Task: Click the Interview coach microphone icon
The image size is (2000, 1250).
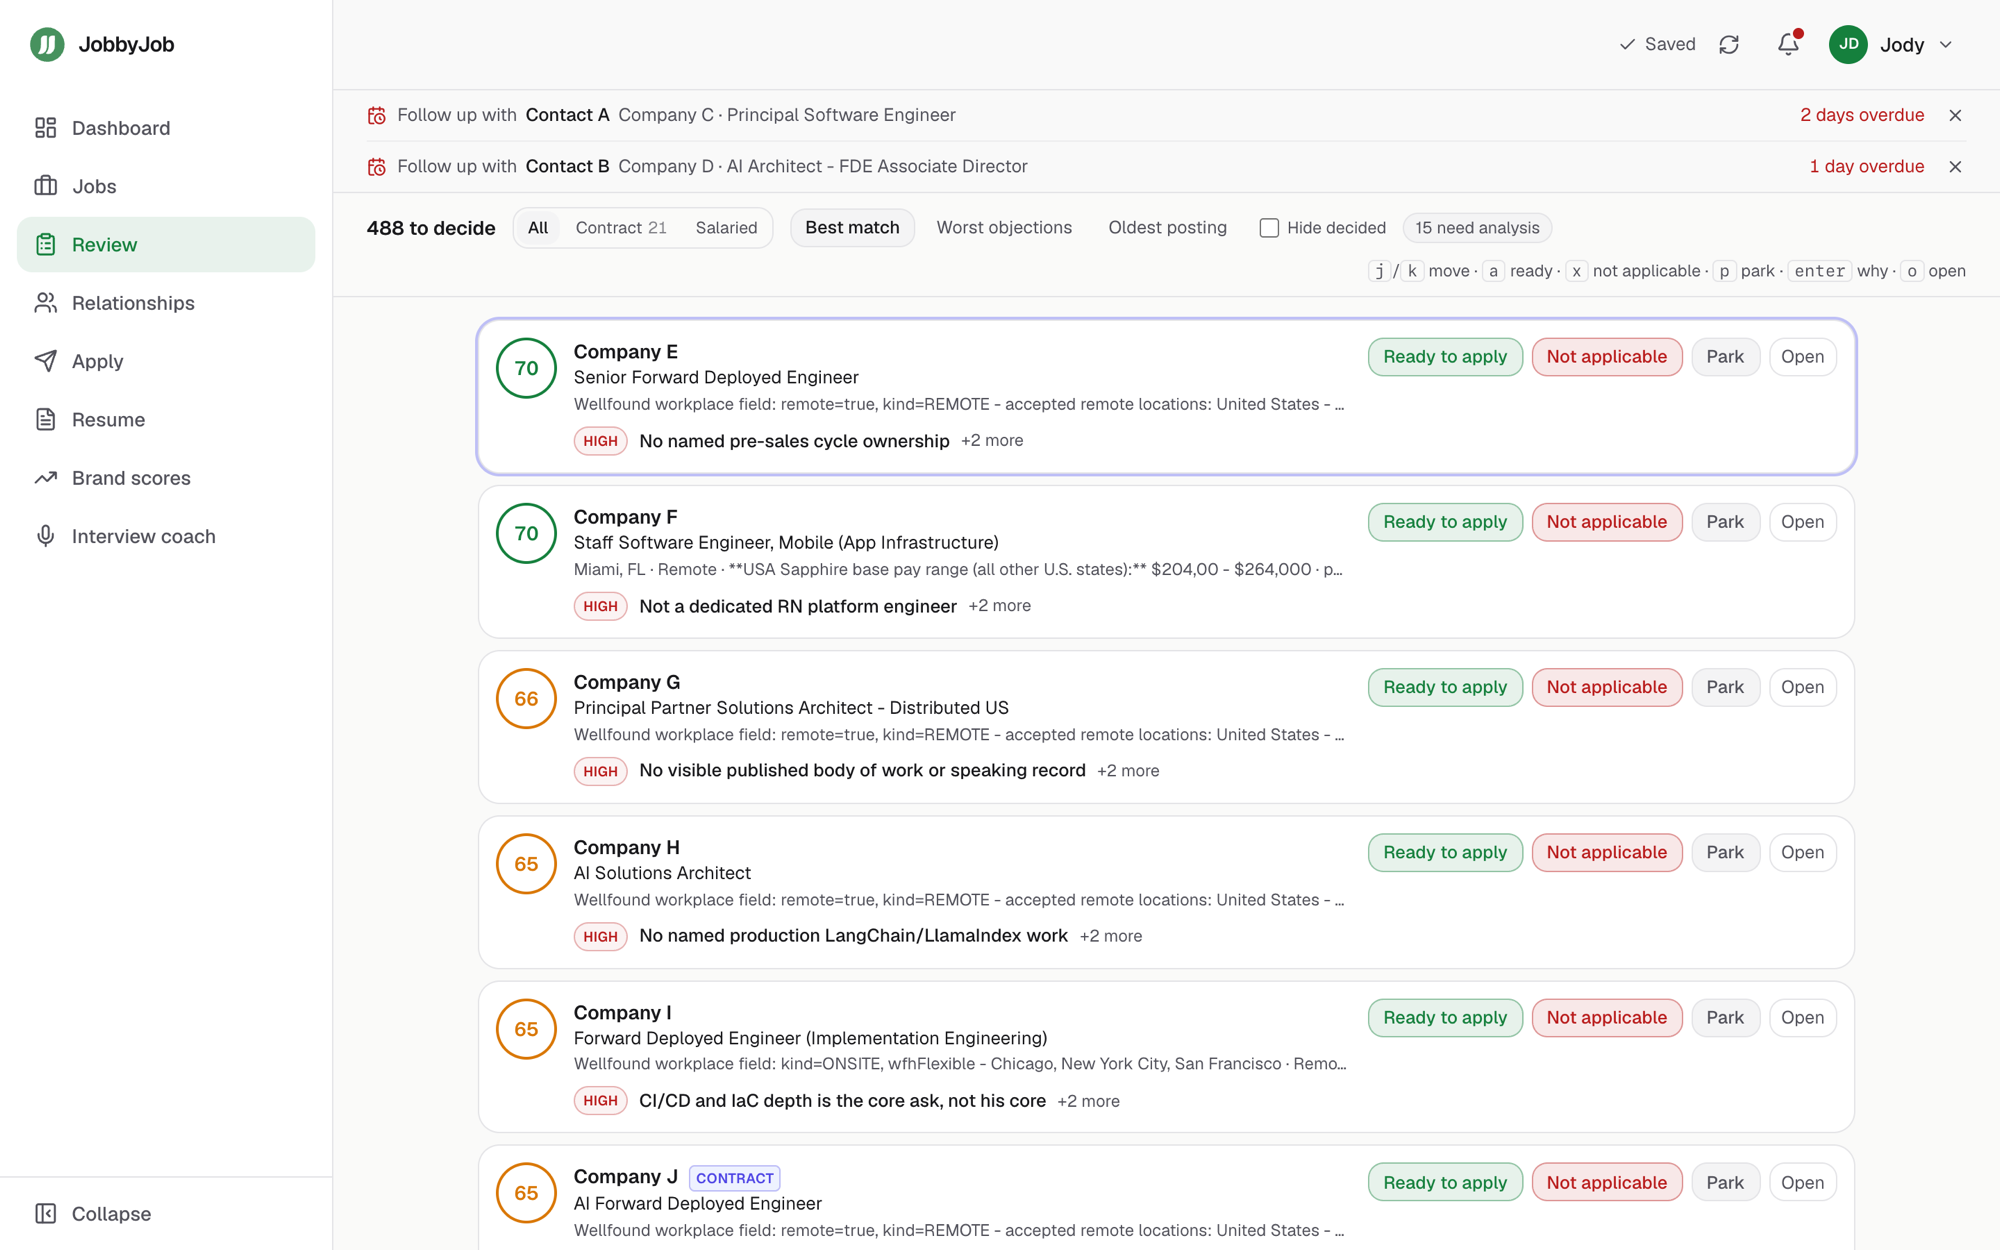Action: 45,536
